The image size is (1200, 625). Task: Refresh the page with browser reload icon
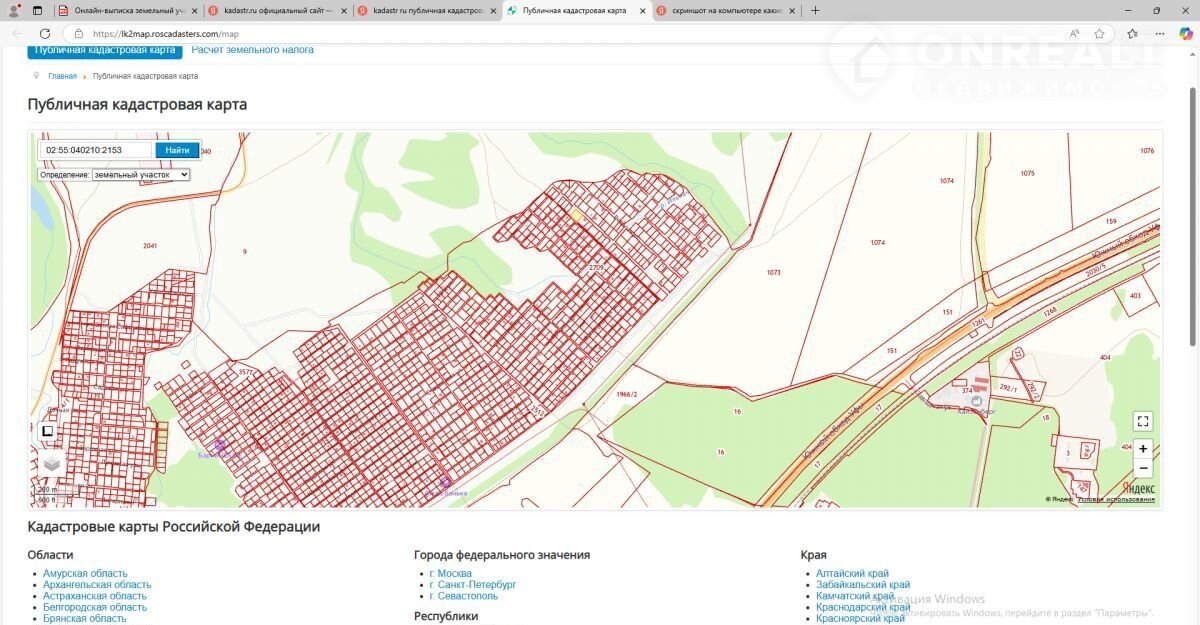pyautogui.click(x=45, y=33)
